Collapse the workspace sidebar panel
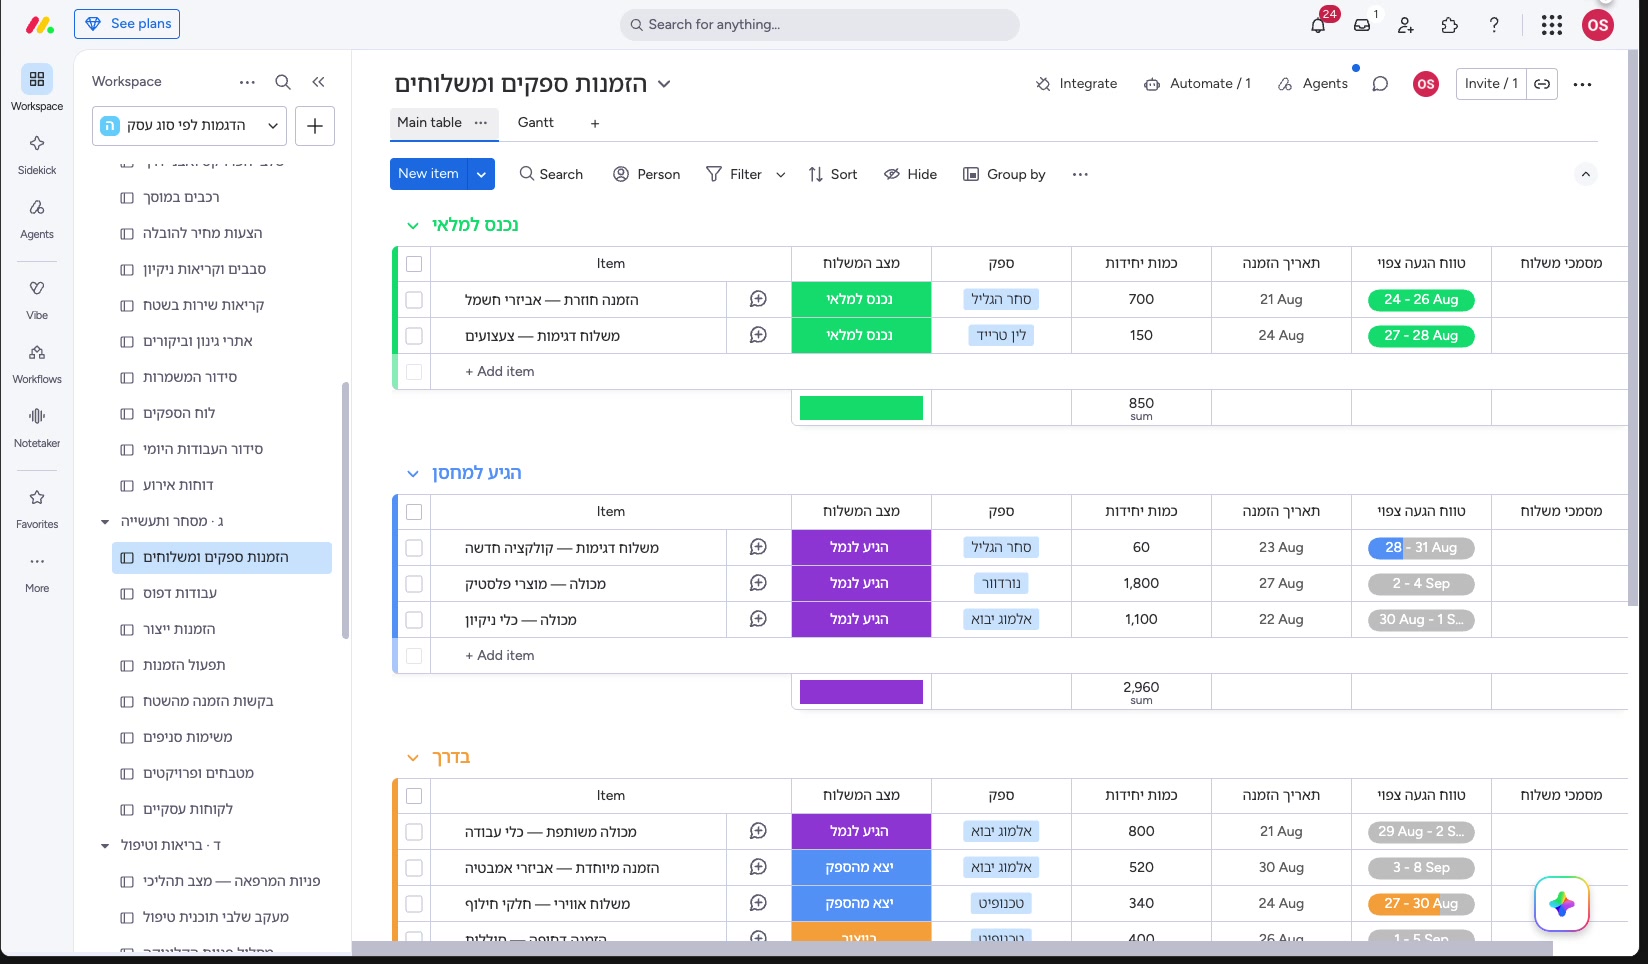Viewport: 1648px width, 964px height. pos(318,82)
